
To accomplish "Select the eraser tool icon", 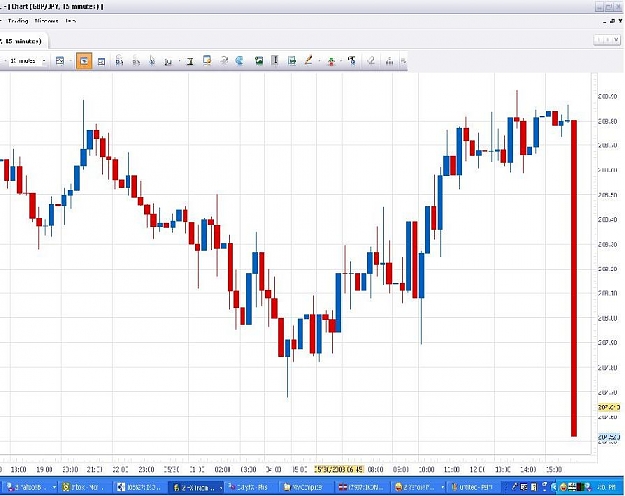I will [371, 61].
